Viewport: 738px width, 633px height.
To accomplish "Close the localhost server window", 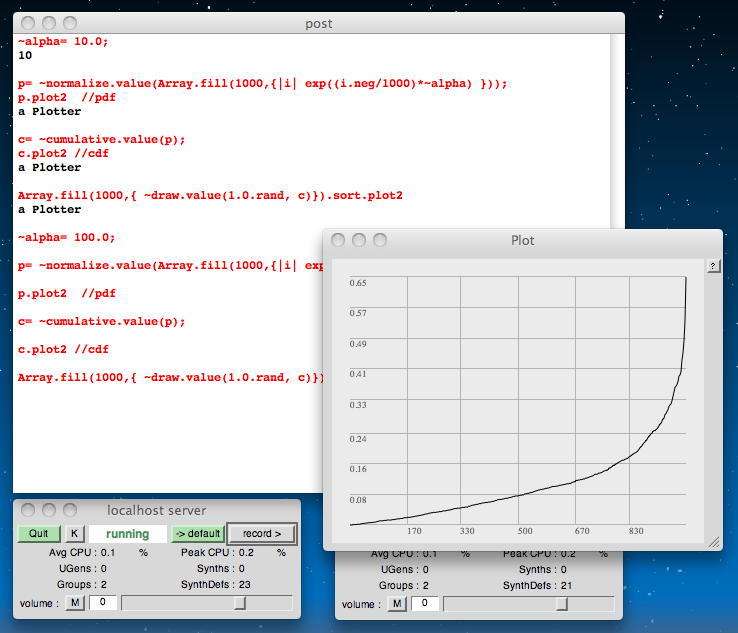I will pyautogui.click(x=29, y=510).
